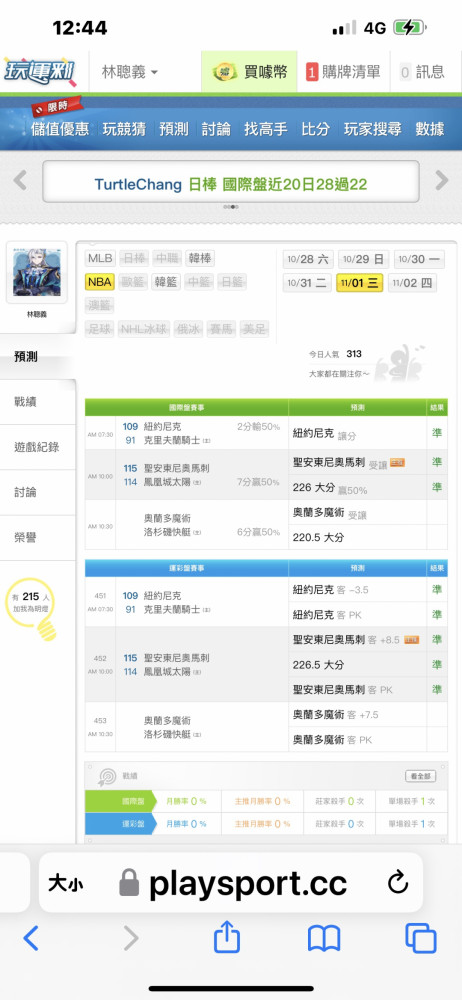Select the 聖安東尼奧馬刺 客 +8.5 prediction
Screen dimensions: 462x1000
coord(345,640)
